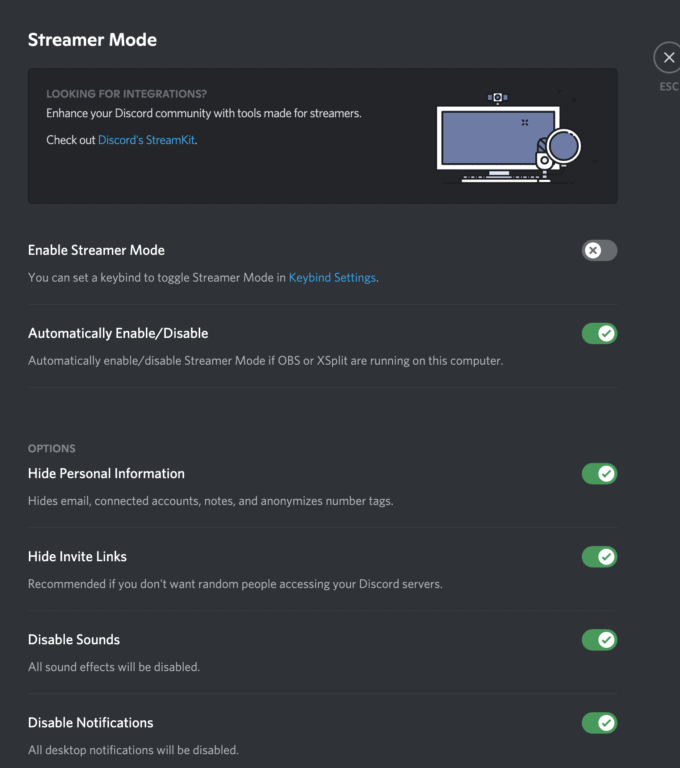Close settings with the X icon
This screenshot has height=768, width=680.
(669, 58)
